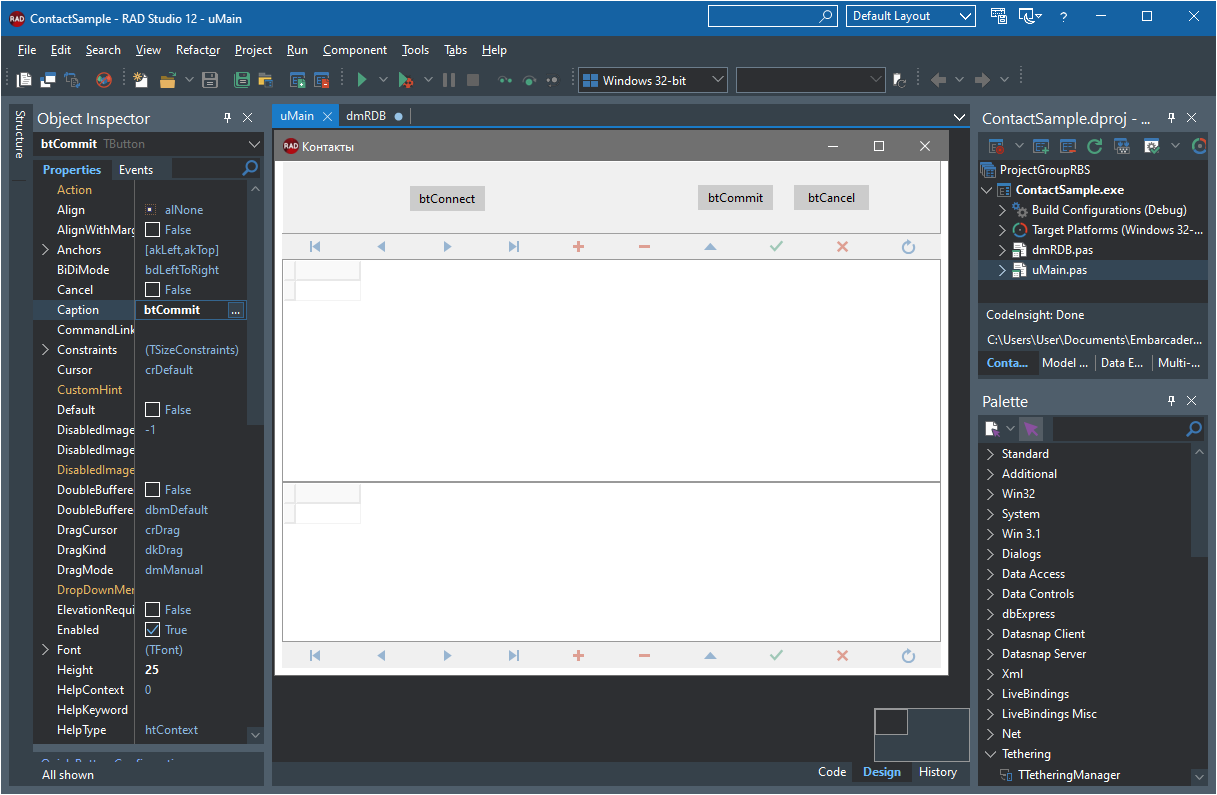Toggle the DoubleBuffered checkbox
1217x795 pixels.
(152, 490)
